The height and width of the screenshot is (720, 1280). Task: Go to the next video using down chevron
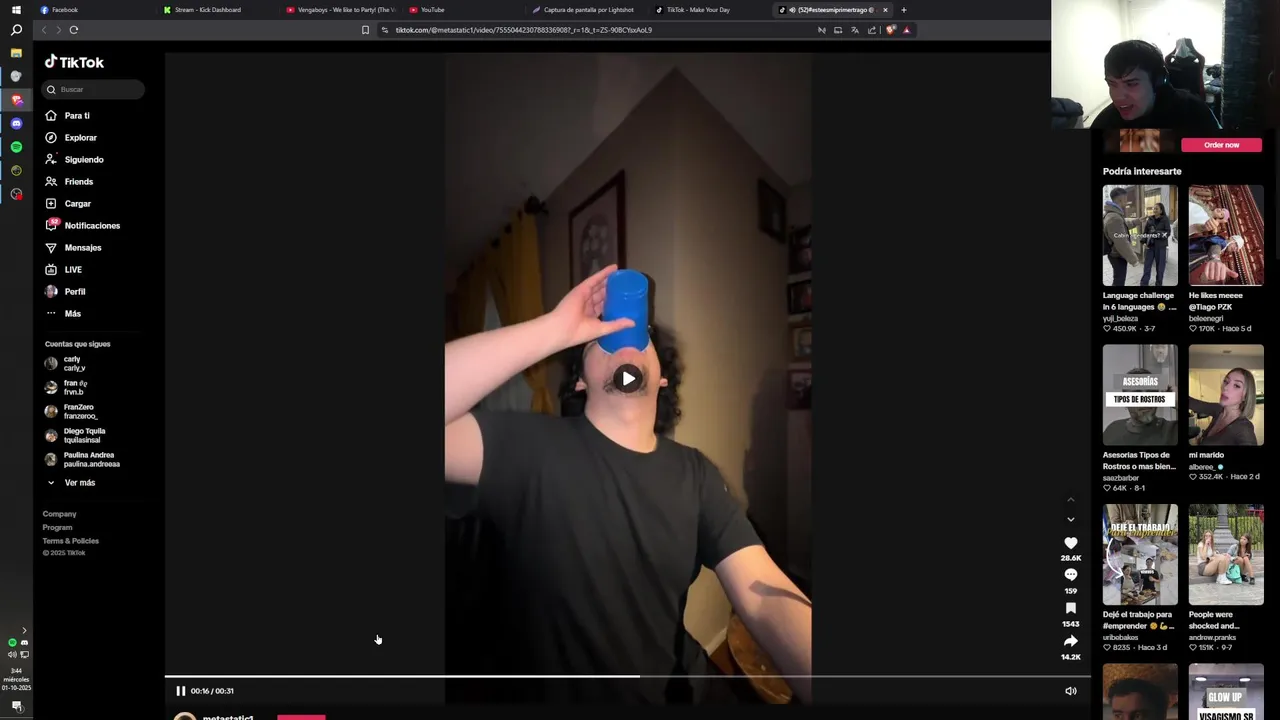coord(1071,519)
